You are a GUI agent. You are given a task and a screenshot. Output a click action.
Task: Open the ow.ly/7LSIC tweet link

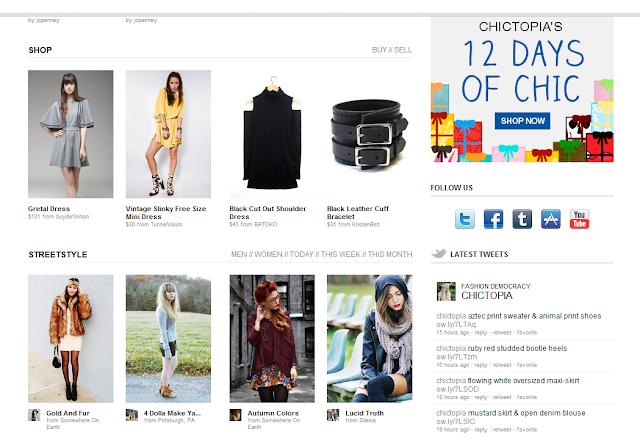click(456, 422)
